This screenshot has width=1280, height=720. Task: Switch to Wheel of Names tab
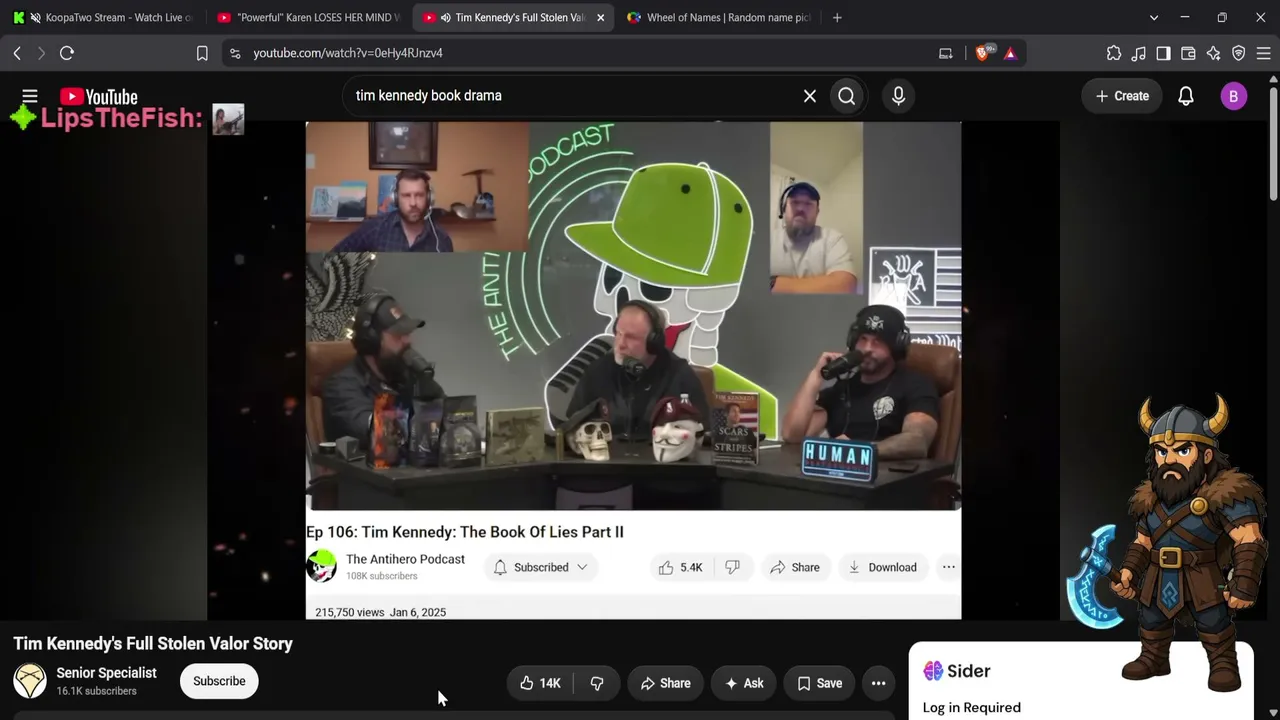point(717,18)
